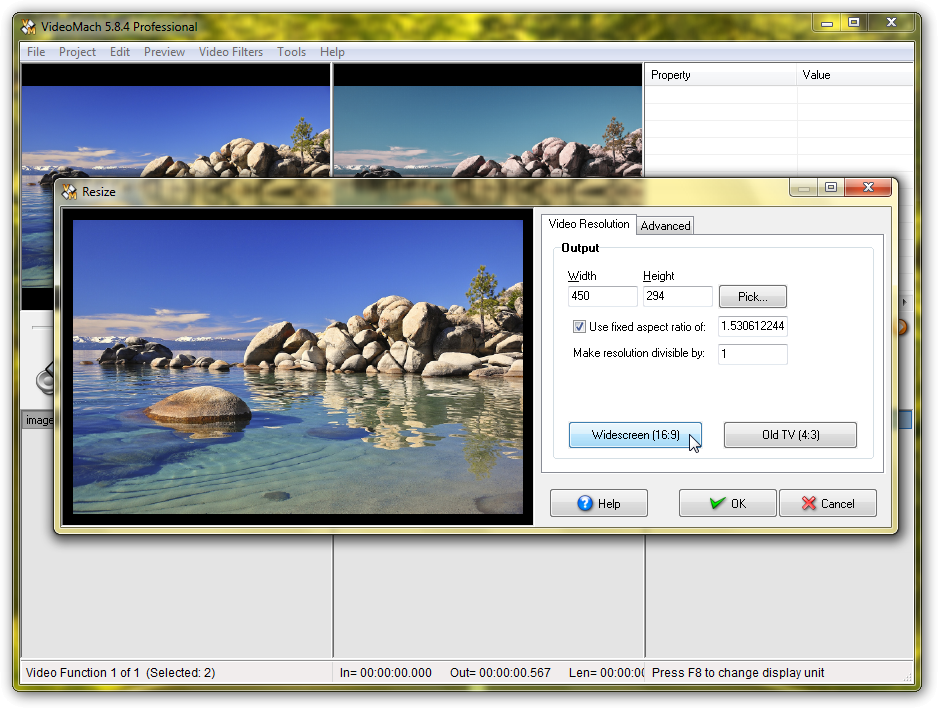Click the Height input field
This screenshot has width=938, height=708.
(x=677, y=296)
